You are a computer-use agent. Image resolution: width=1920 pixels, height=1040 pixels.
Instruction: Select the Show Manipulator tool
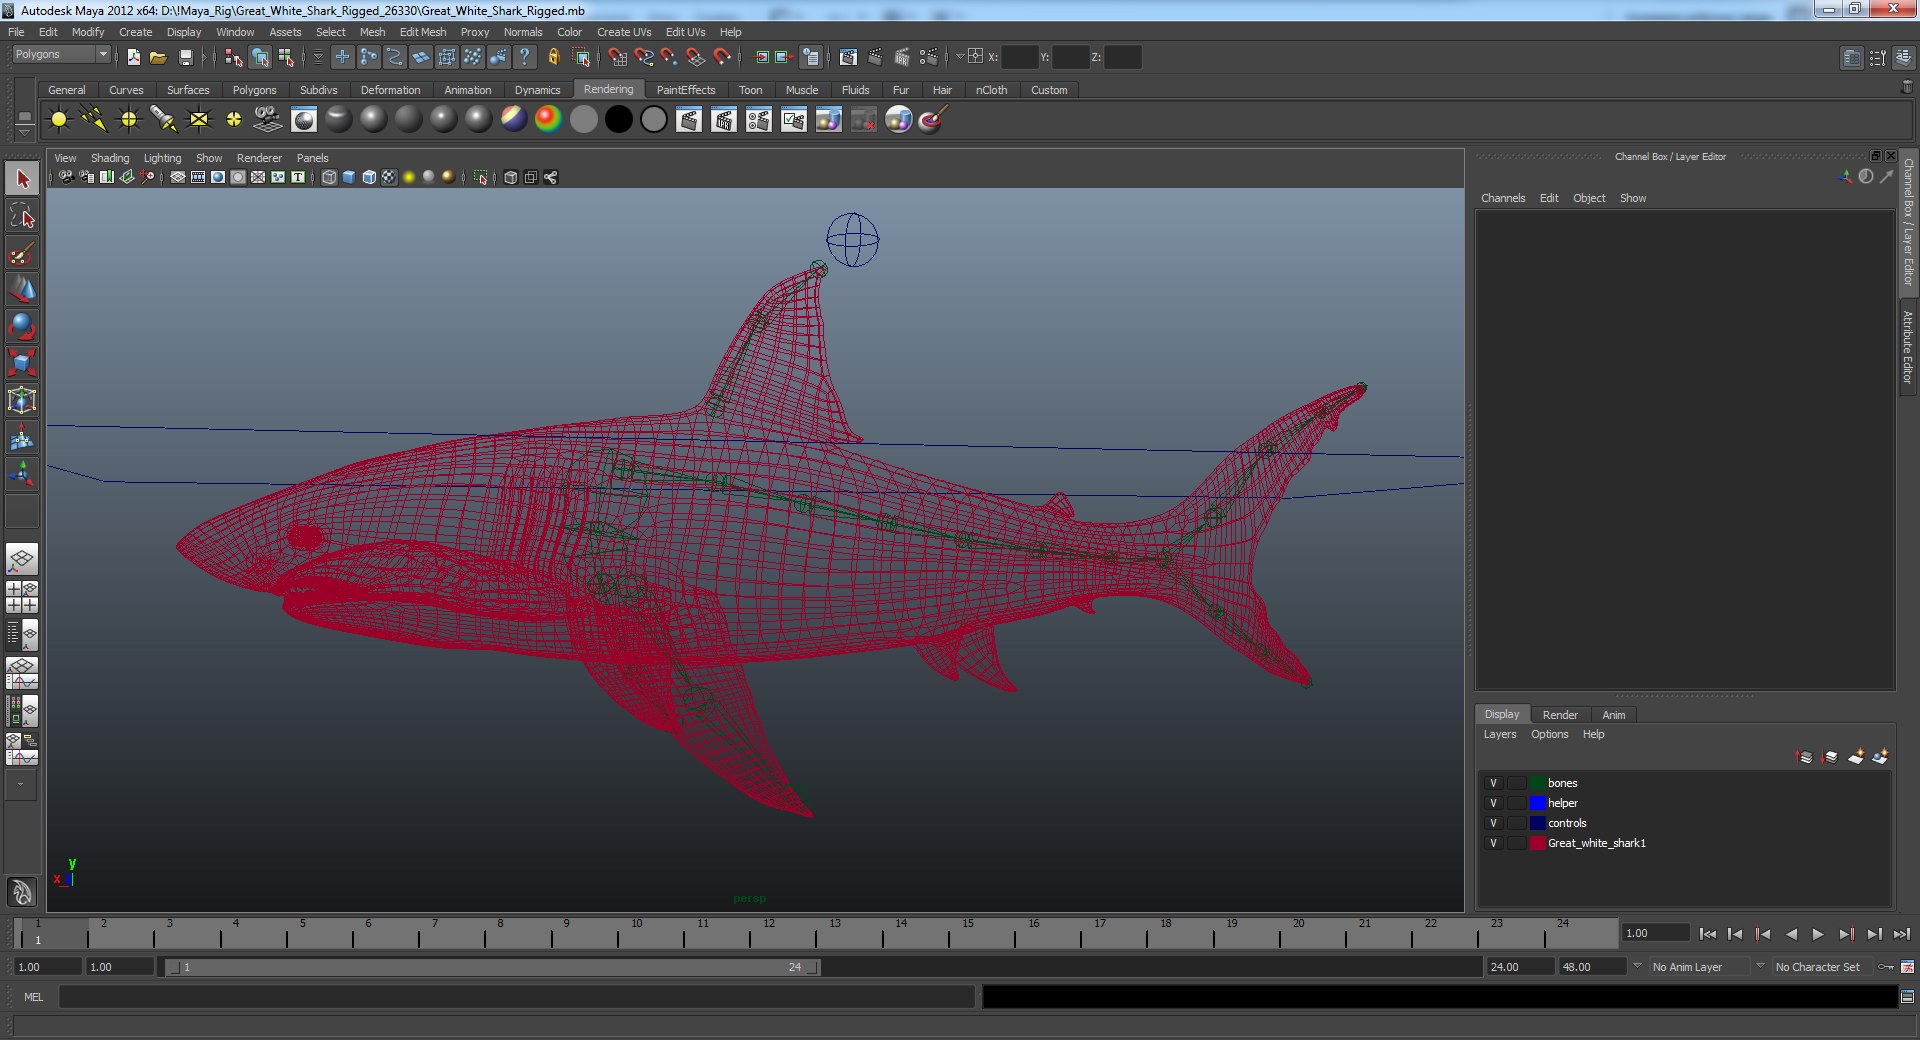(22, 473)
